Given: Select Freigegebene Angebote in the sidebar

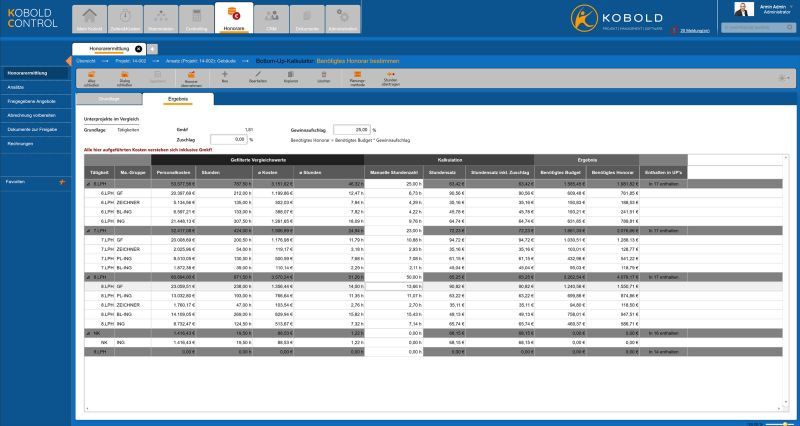Looking at the screenshot, I should tap(30, 101).
